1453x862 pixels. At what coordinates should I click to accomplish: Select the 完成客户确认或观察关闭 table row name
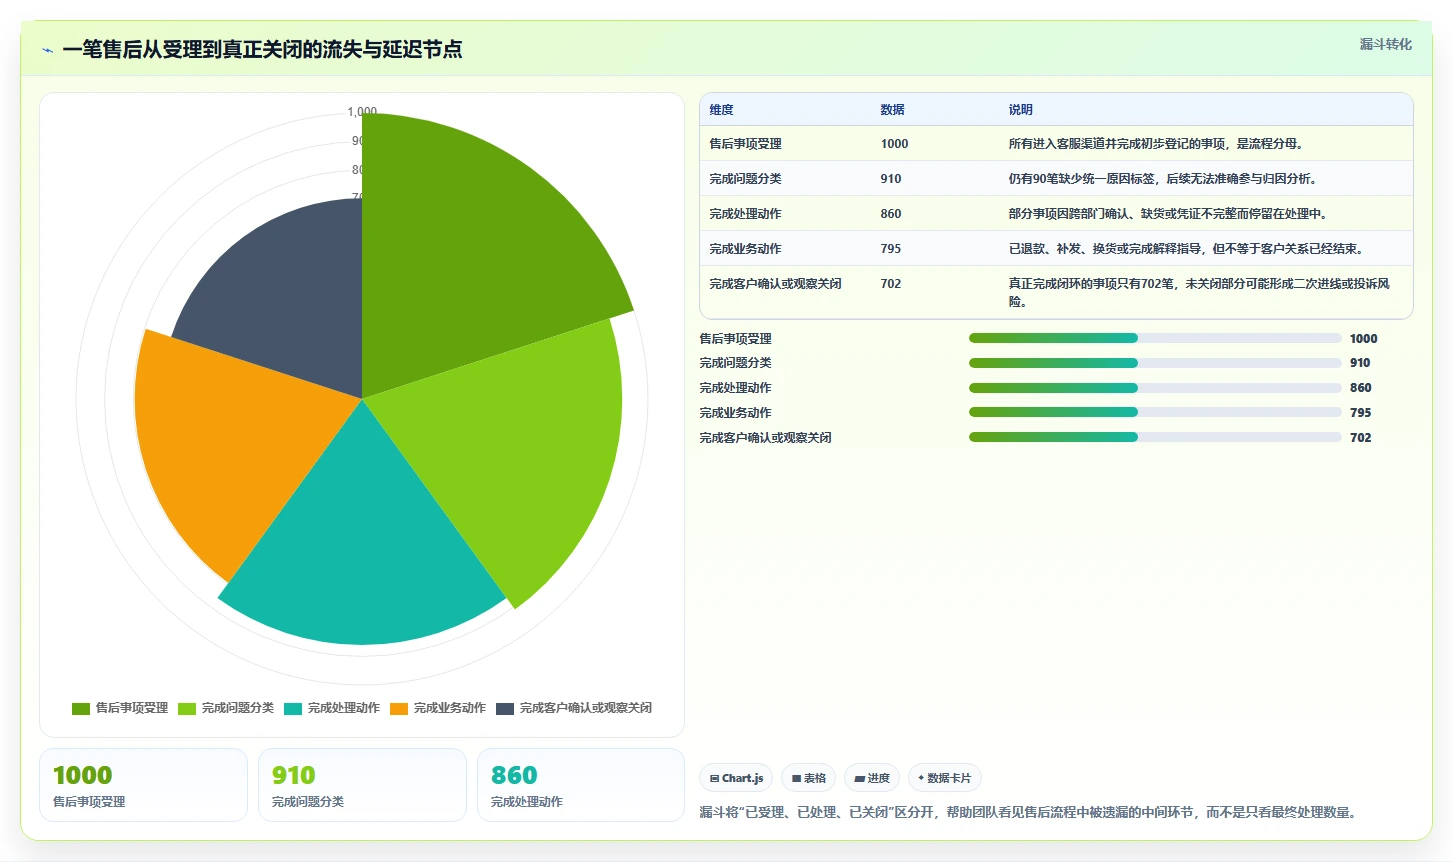(775, 284)
